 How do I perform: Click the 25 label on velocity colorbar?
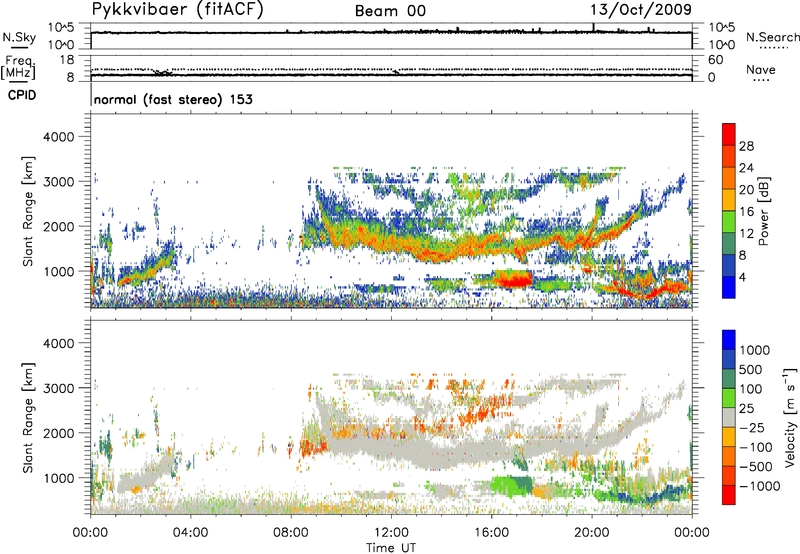[x=746, y=409]
